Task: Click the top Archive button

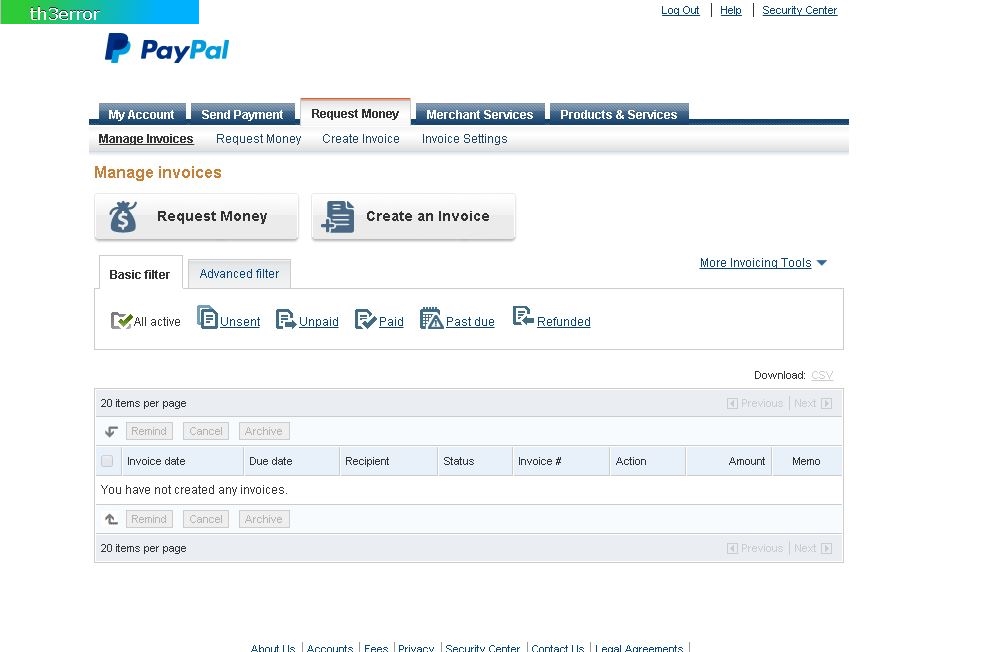Action: pos(263,431)
